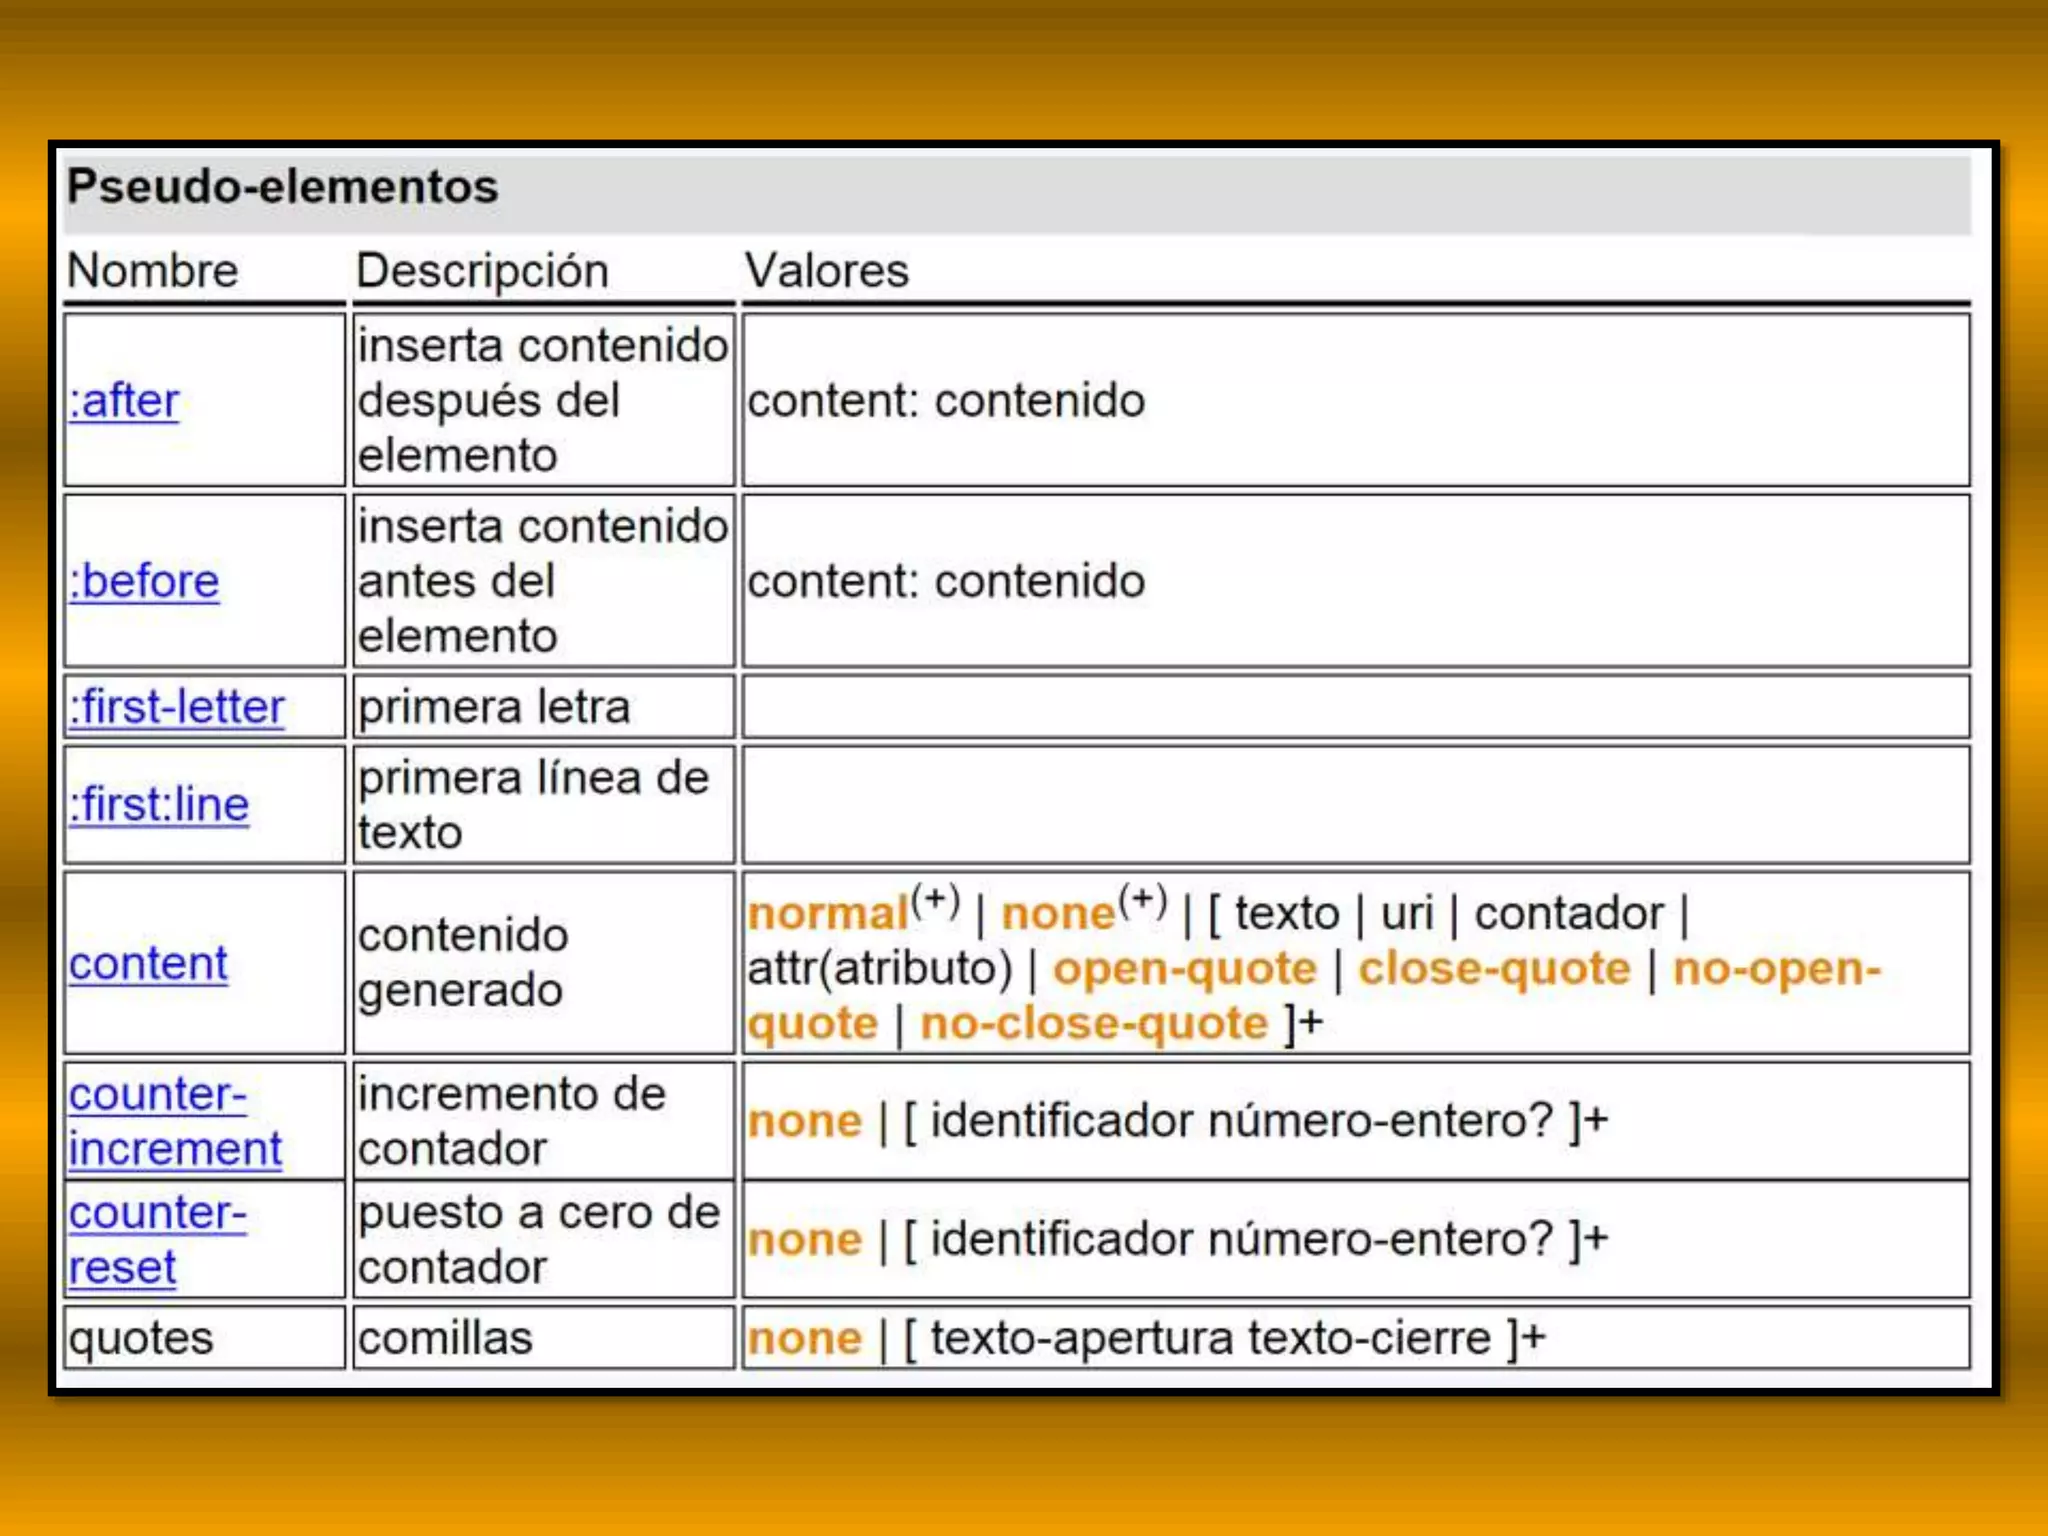Click the 'contenido generado' description

(x=464, y=962)
